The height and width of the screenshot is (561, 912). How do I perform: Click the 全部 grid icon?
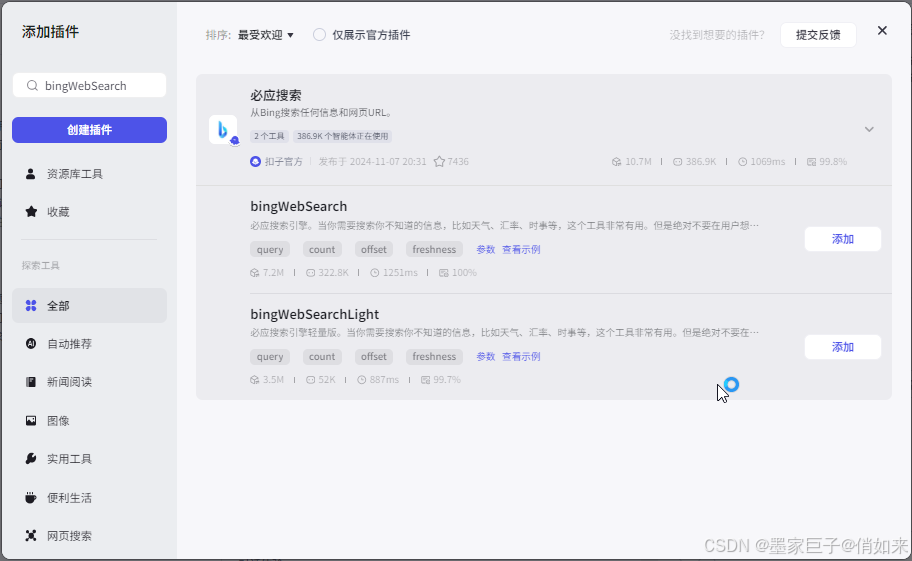[31, 306]
